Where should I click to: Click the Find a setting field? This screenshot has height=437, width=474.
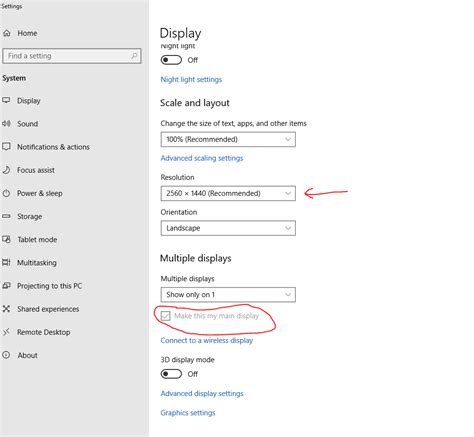coord(72,56)
